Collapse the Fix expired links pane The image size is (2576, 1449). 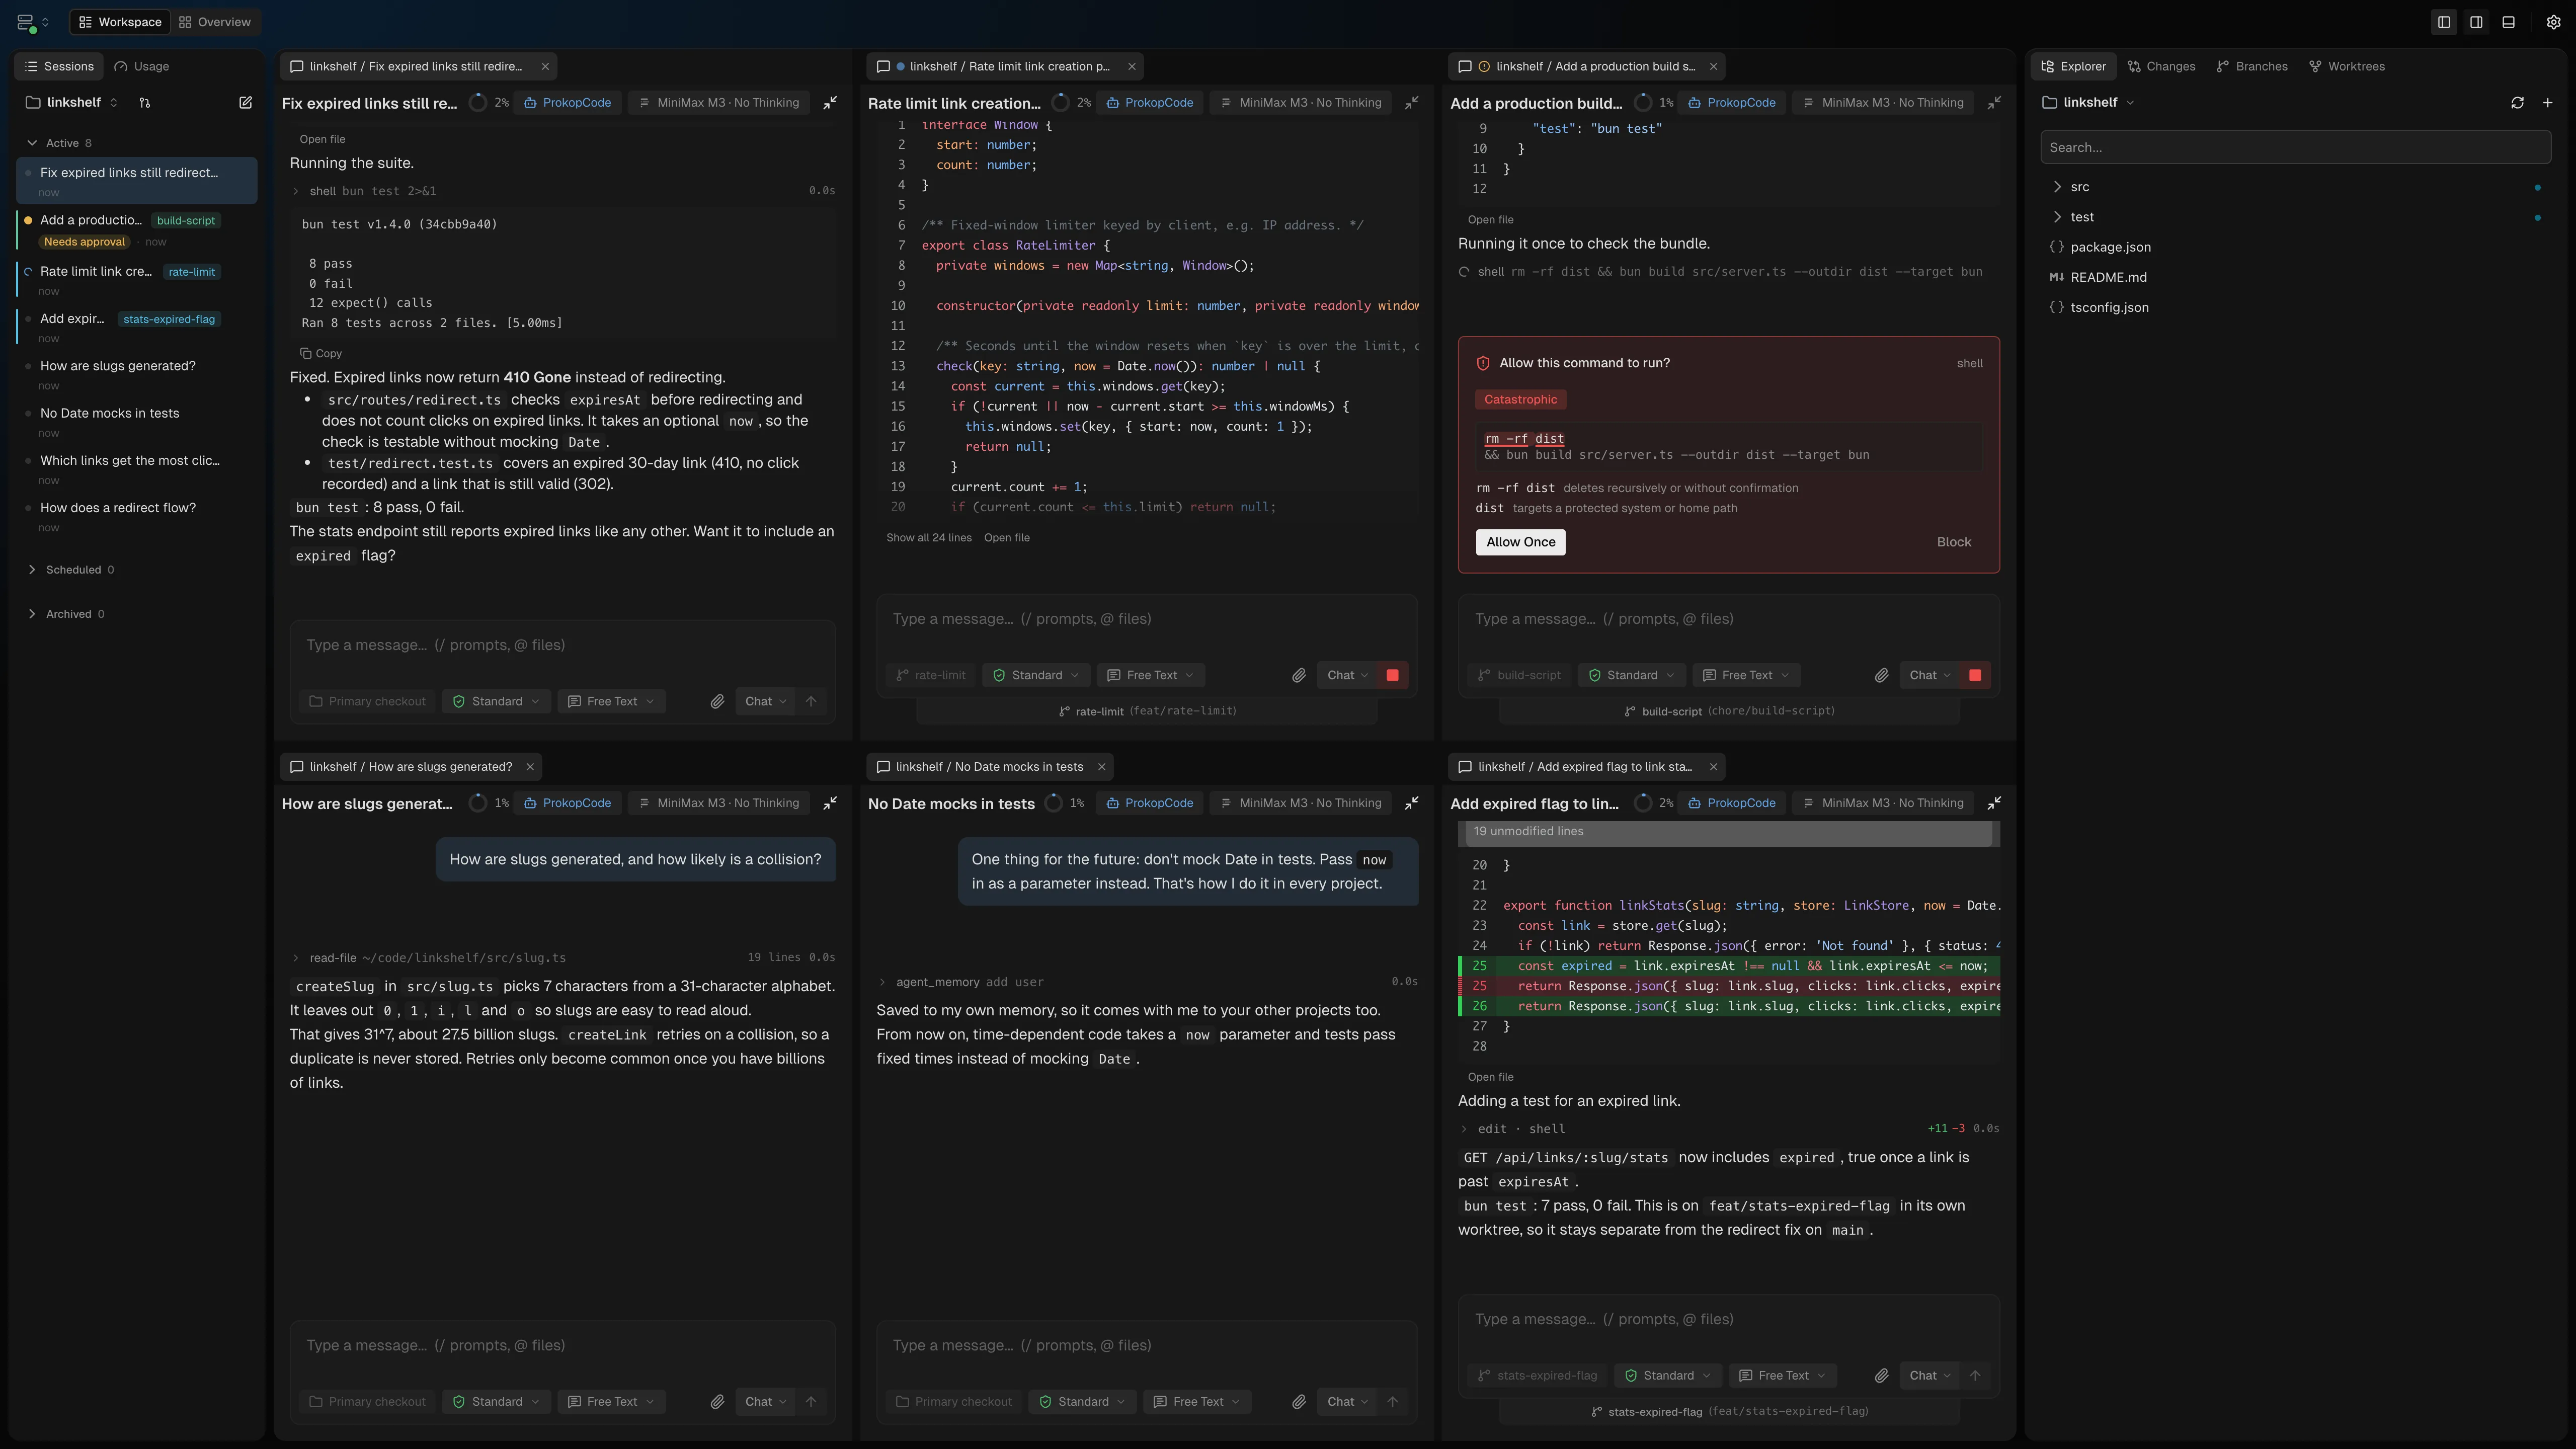(x=830, y=102)
